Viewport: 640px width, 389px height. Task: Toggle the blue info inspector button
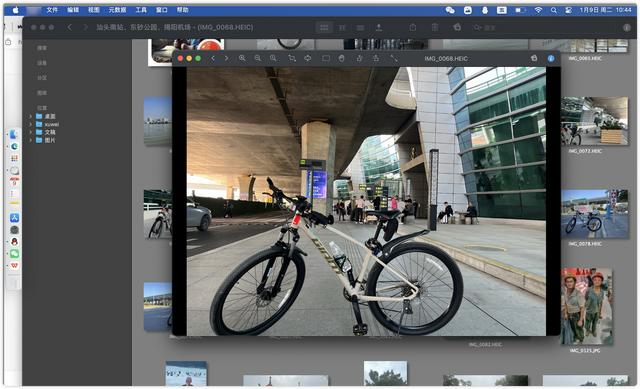point(551,58)
